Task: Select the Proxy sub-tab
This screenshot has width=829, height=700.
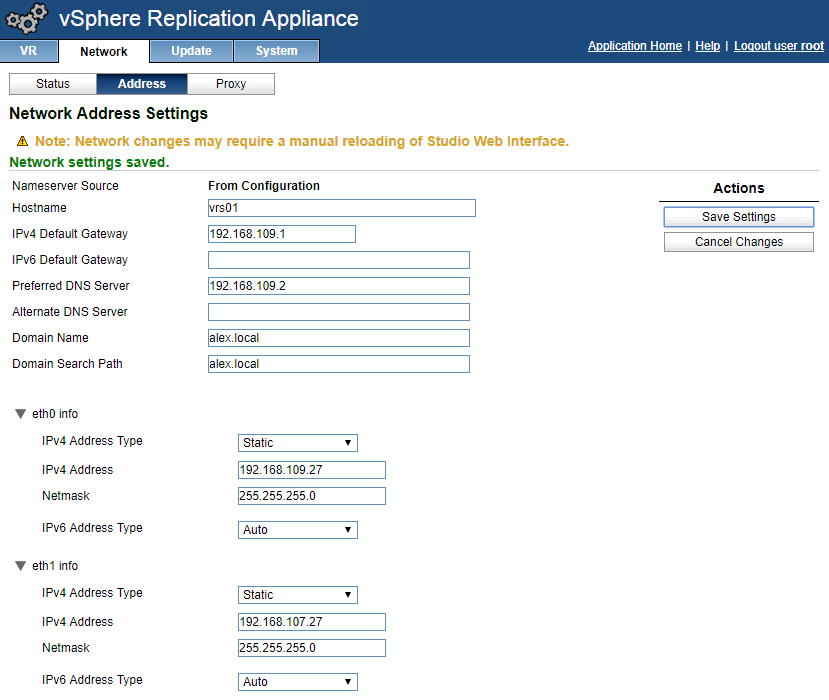Action: click(231, 84)
